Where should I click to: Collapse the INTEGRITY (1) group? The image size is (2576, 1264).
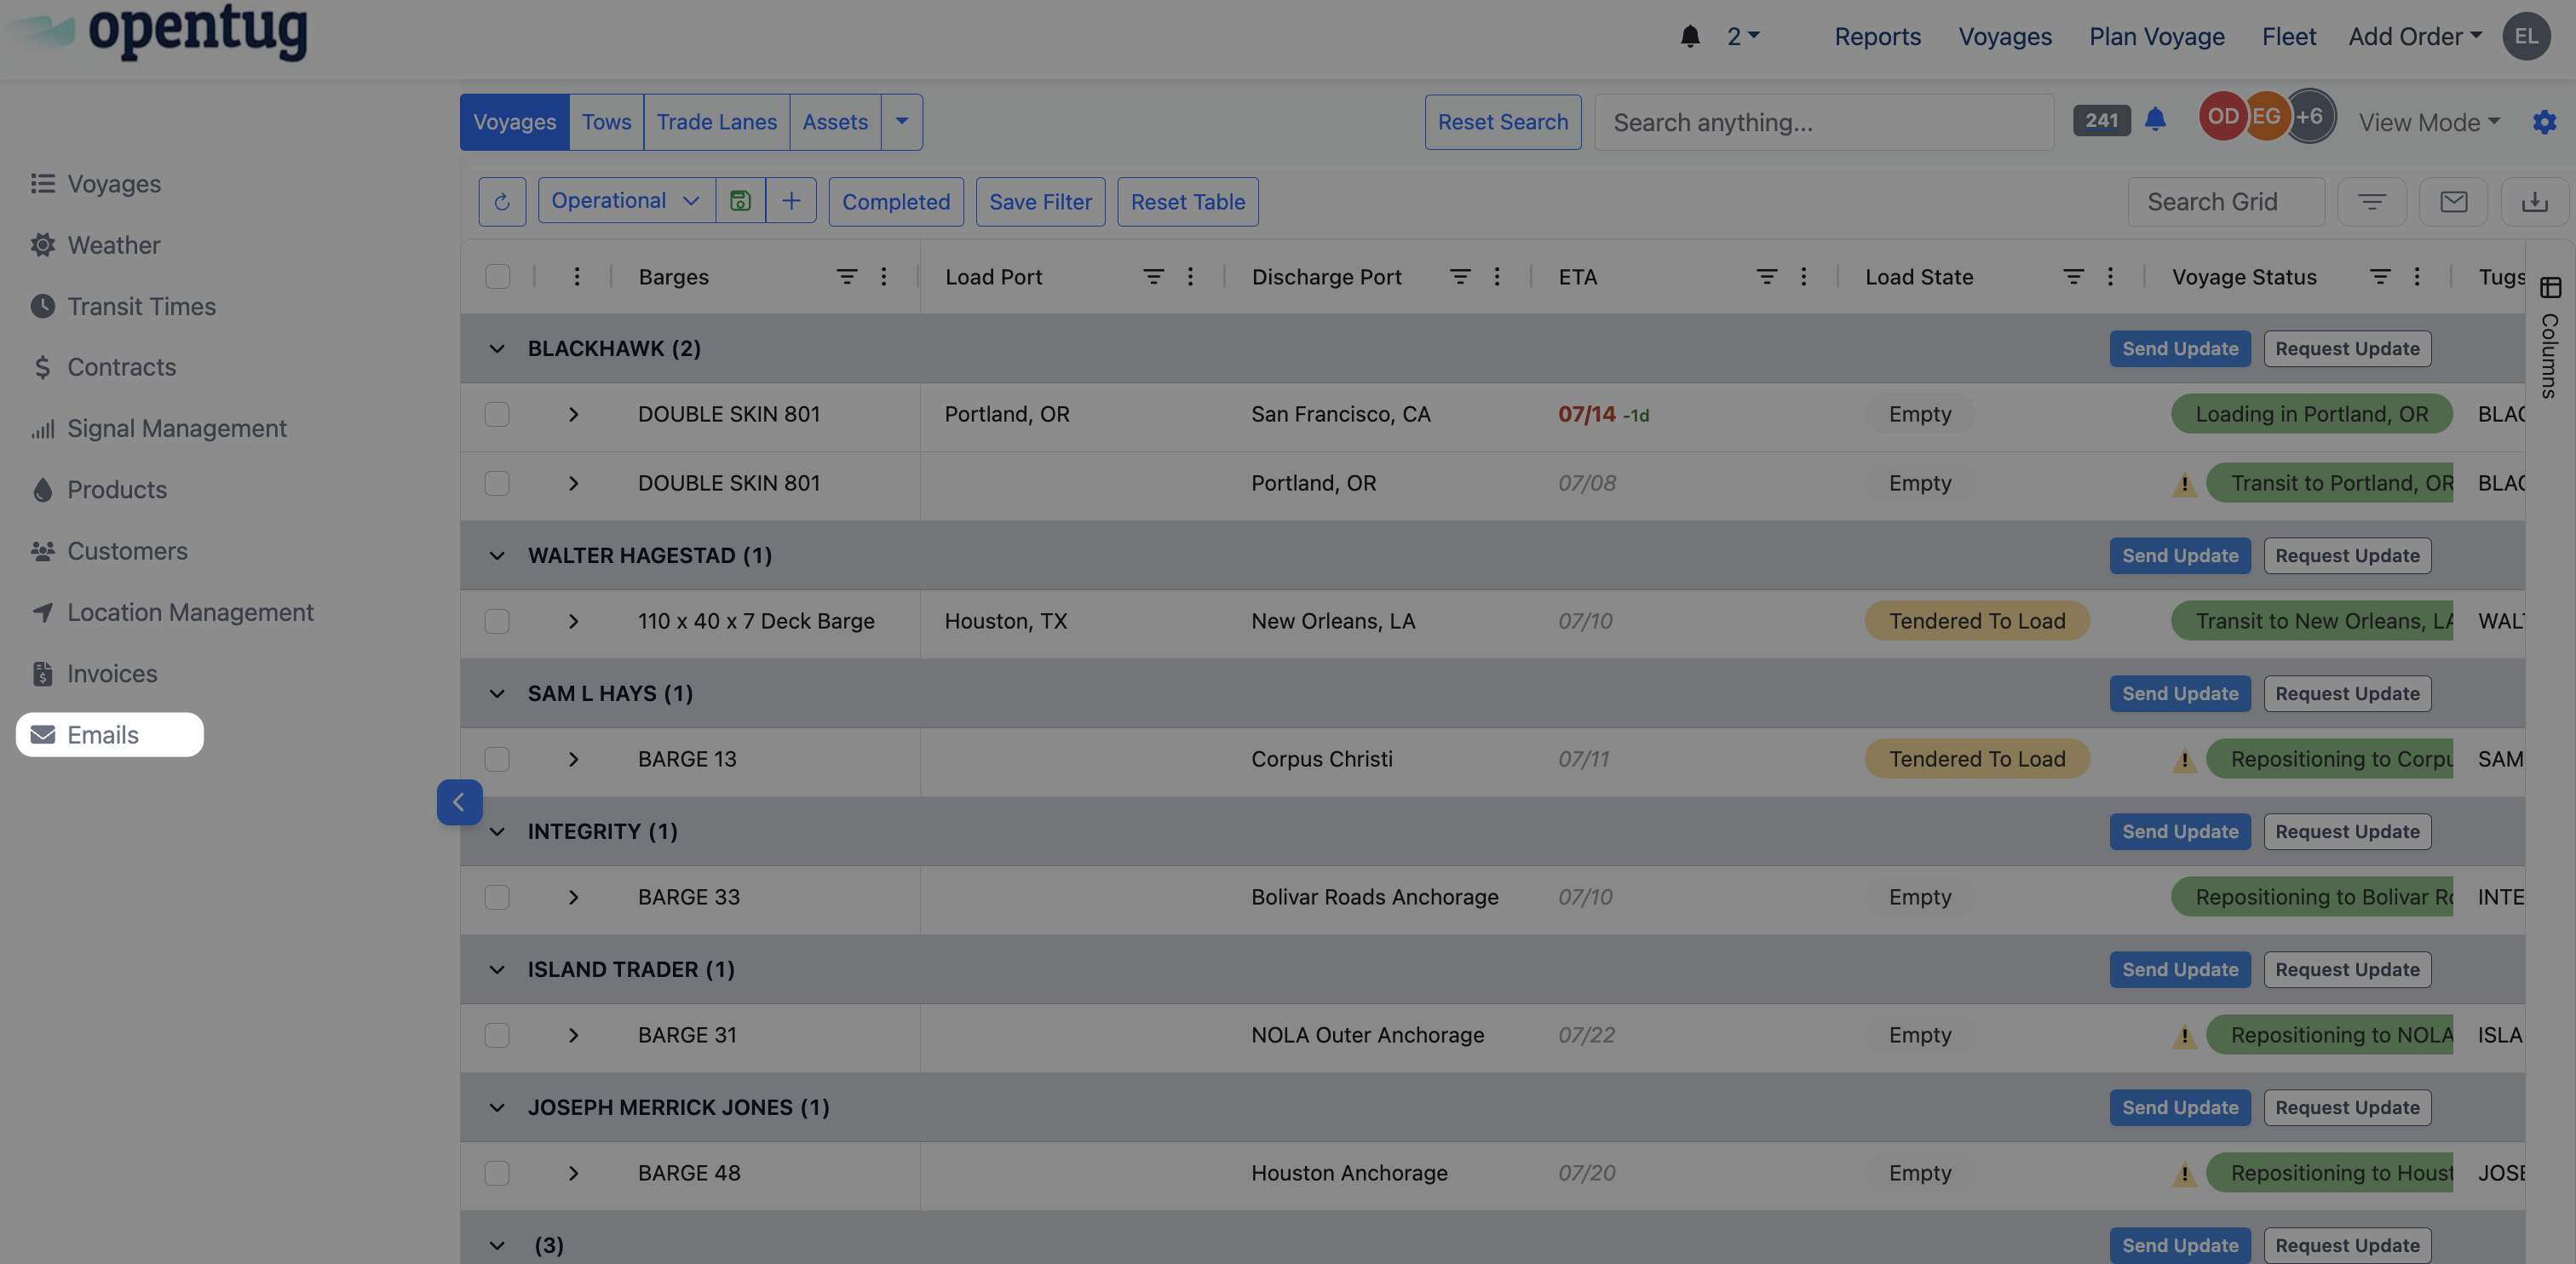point(497,832)
